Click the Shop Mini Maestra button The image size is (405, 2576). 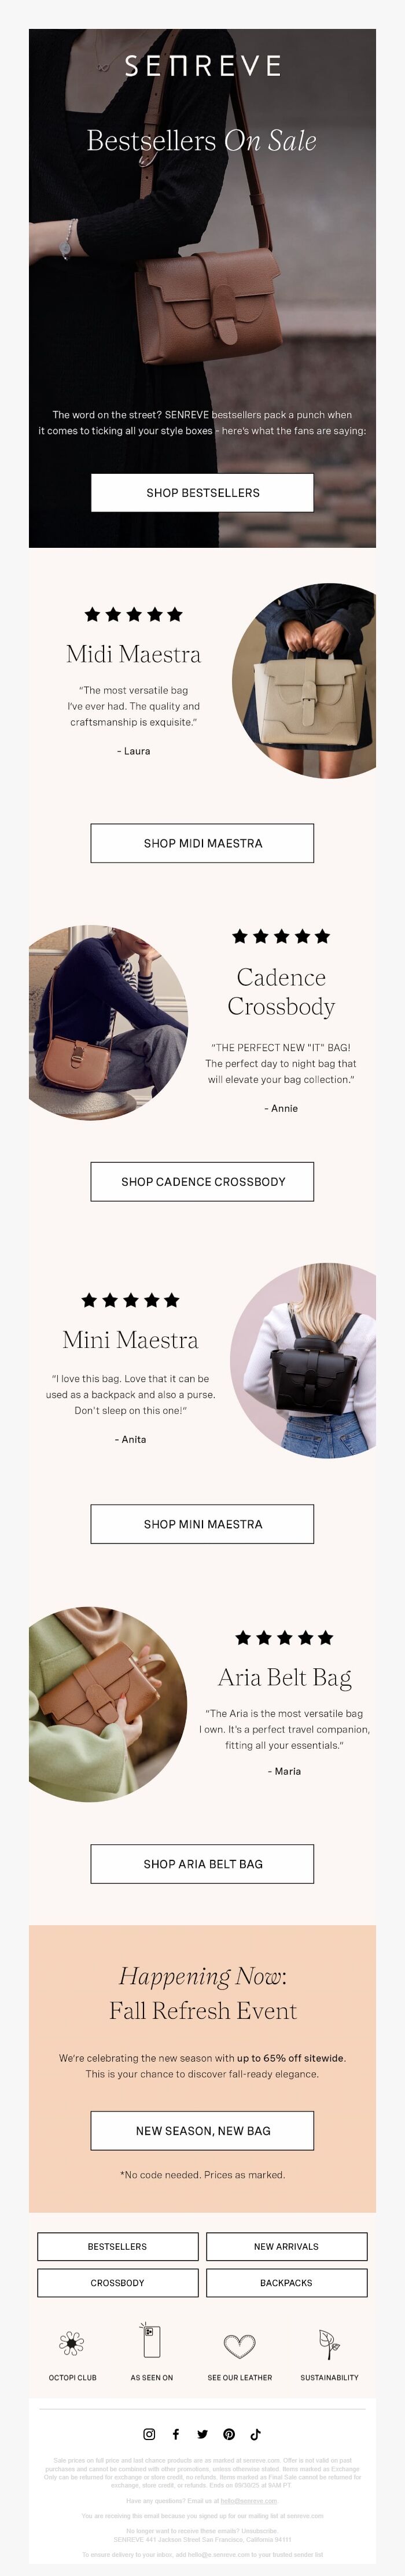[202, 1524]
